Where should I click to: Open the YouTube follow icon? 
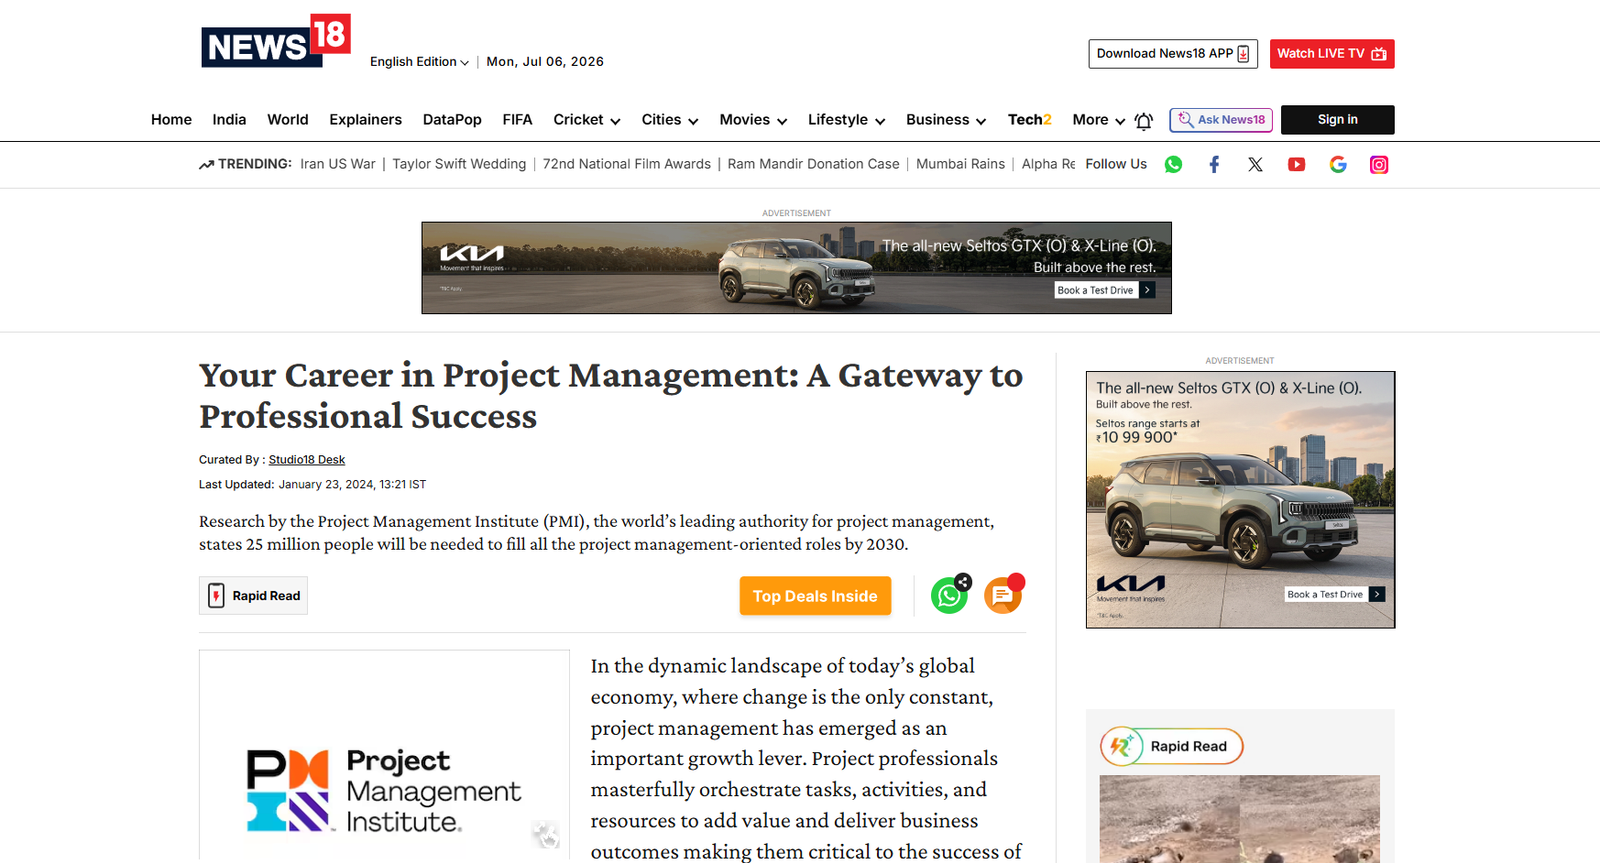(x=1296, y=165)
